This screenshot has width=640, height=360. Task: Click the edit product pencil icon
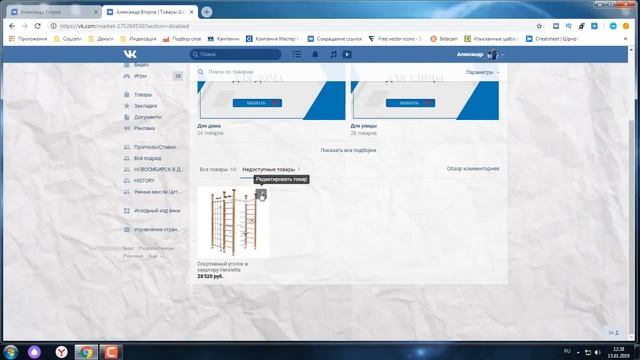pyautogui.click(x=261, y=194)
